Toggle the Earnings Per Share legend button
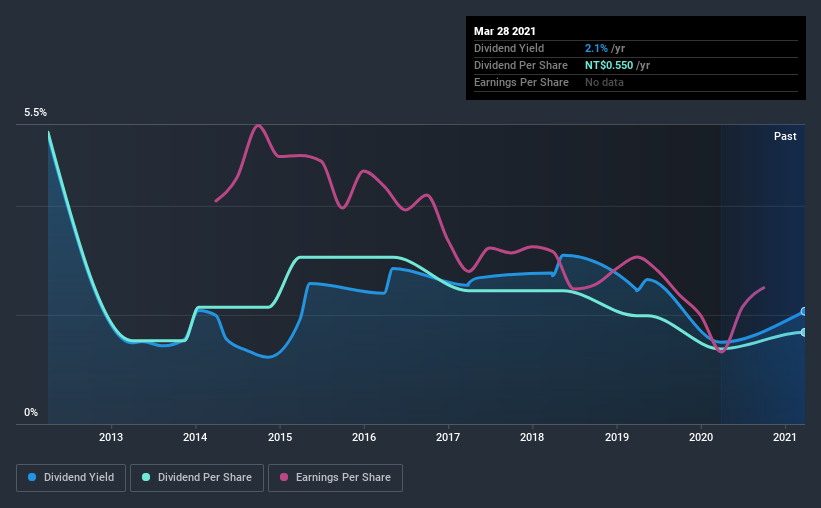821x508 pixels. tap(335, 478)
